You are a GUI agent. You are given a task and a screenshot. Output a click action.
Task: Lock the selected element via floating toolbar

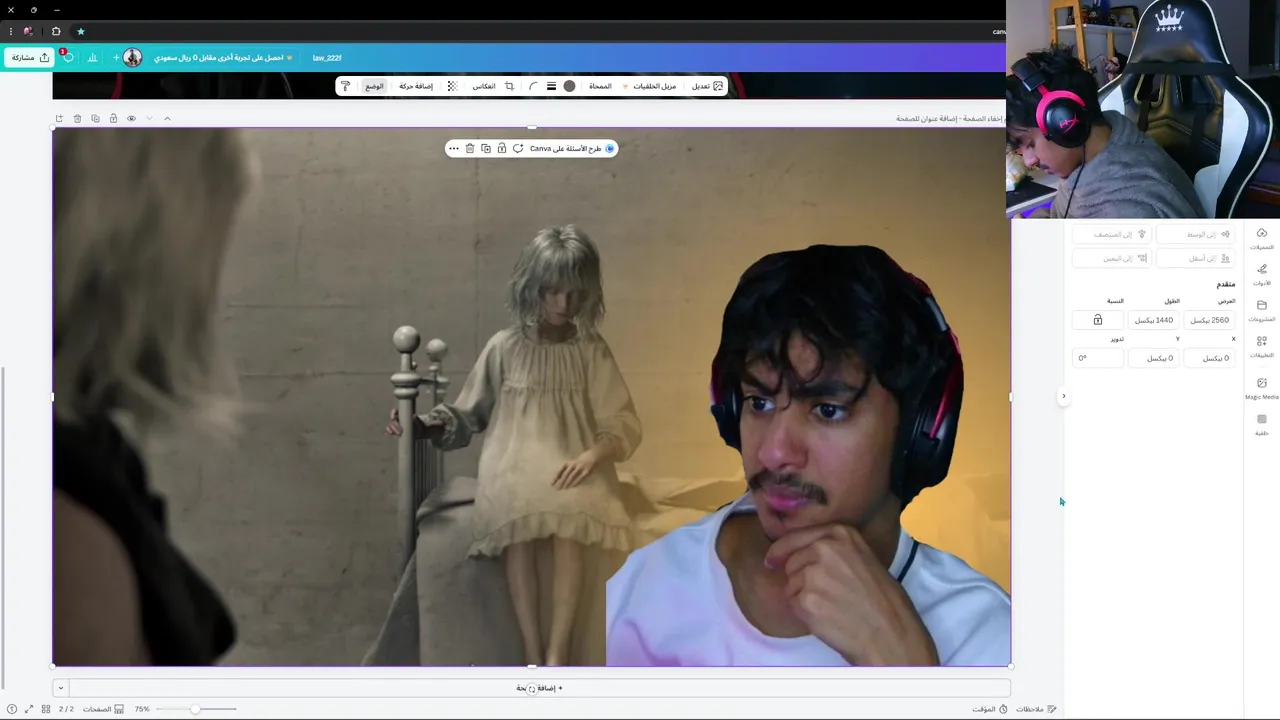click(x=502, y=148)
